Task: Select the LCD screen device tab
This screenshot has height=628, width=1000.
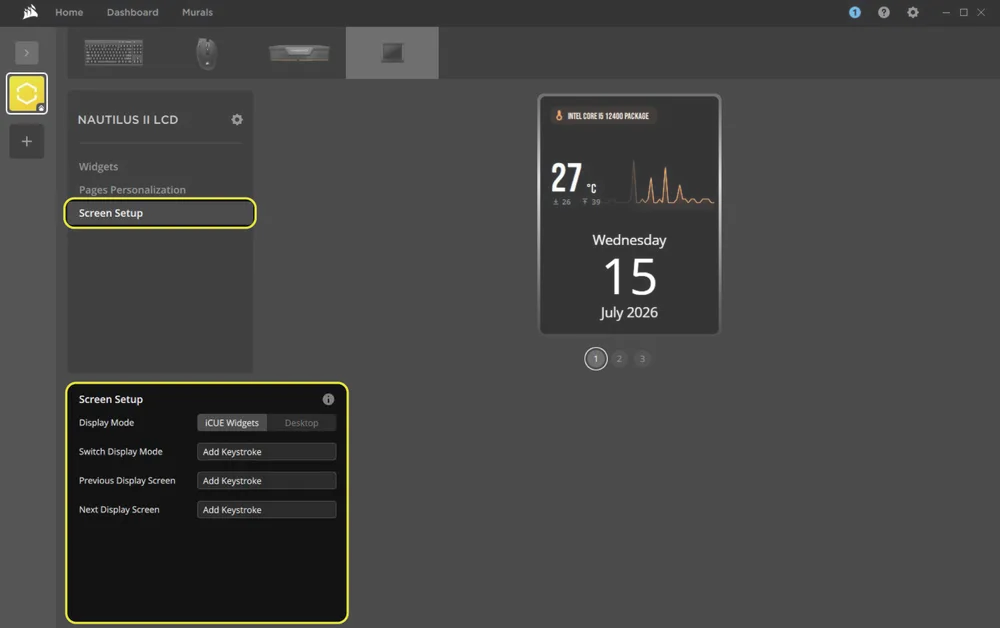Action: click(392, 53)
